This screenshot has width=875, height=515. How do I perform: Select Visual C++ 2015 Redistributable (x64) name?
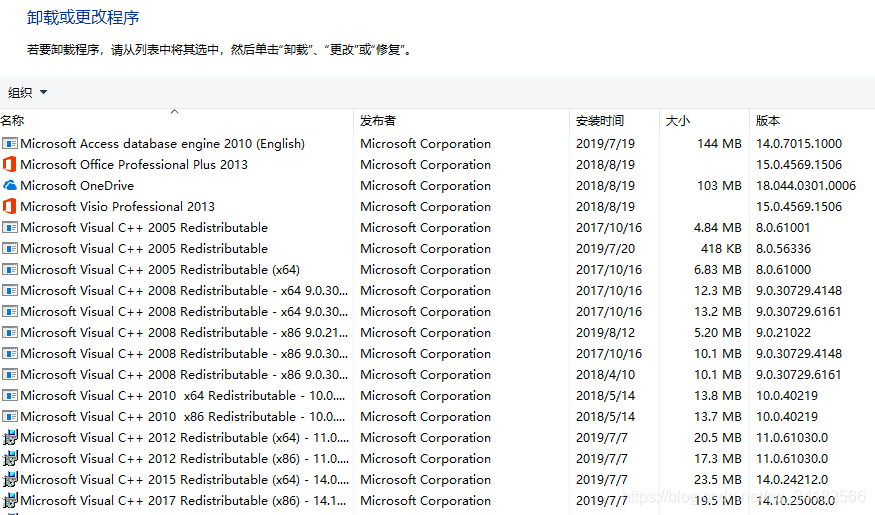pyautogui.click(x=184, y=480)
